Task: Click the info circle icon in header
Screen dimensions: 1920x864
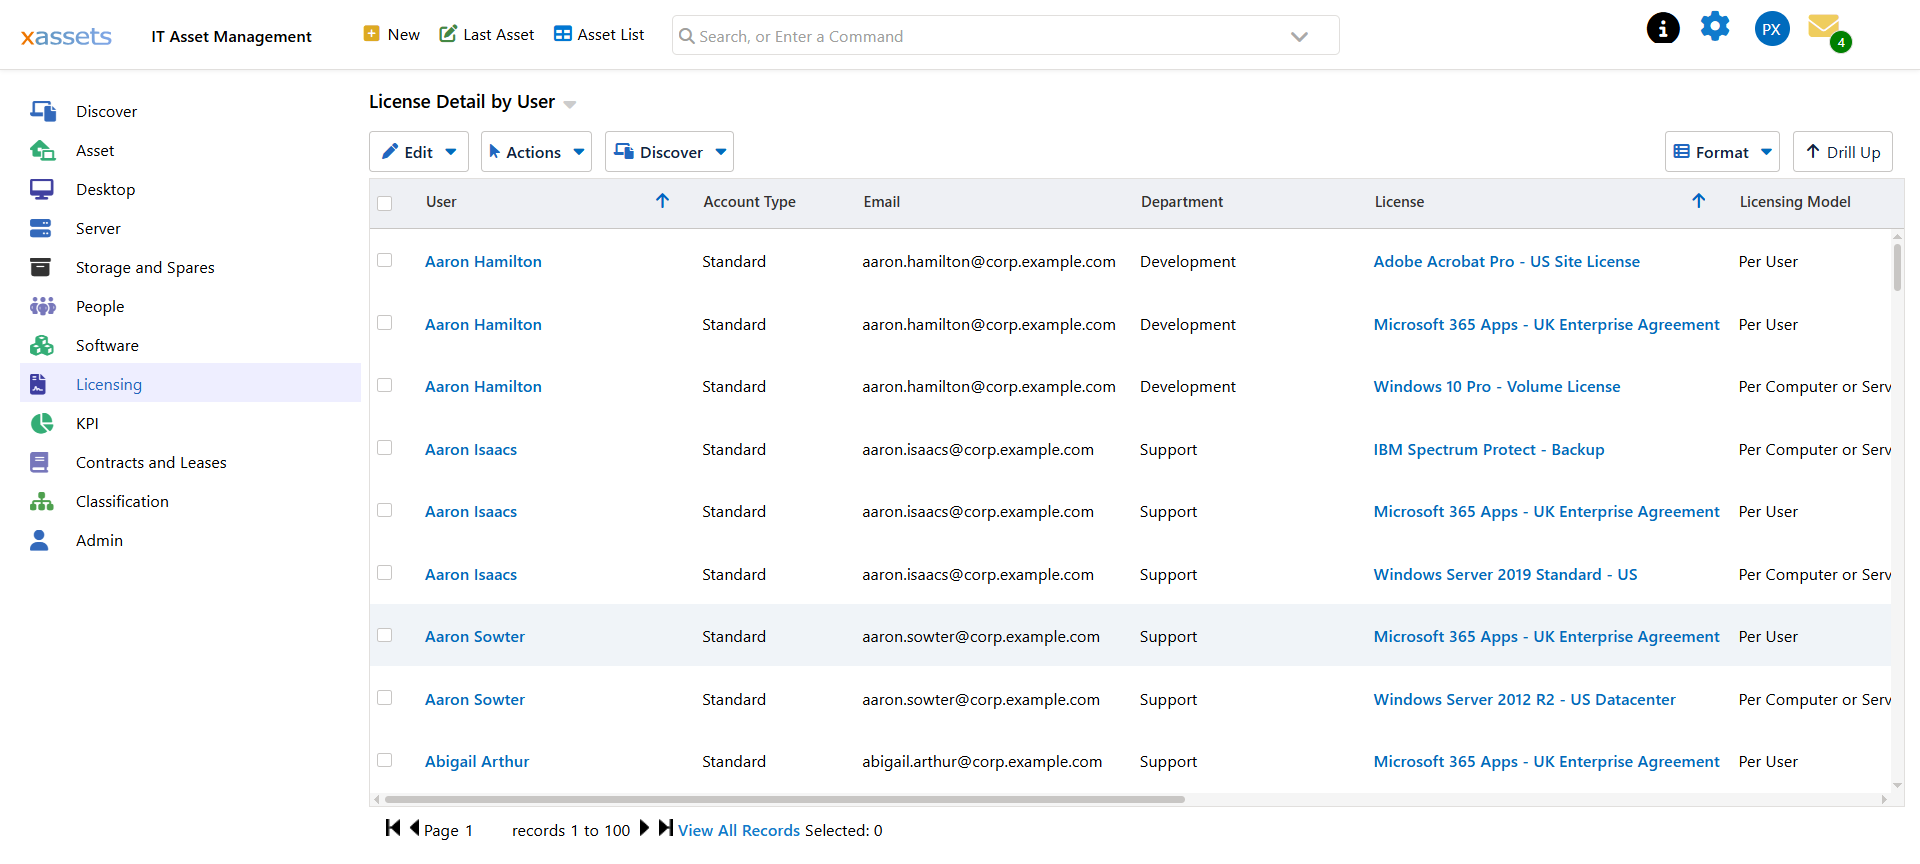Action: click(x=1663, y=28)
